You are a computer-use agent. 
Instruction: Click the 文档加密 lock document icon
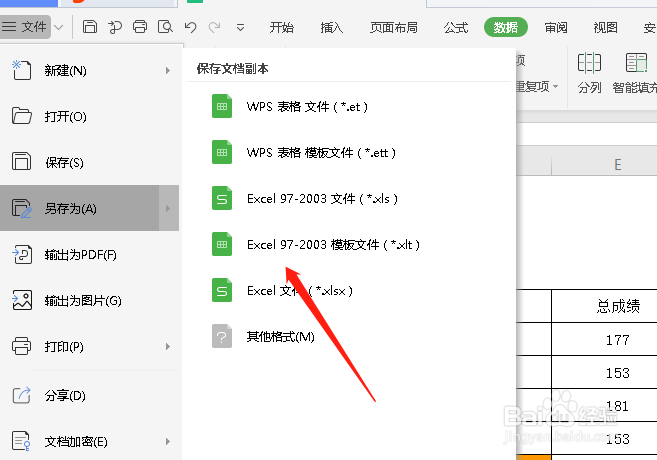pyautogui.click(x=21, y=441)
